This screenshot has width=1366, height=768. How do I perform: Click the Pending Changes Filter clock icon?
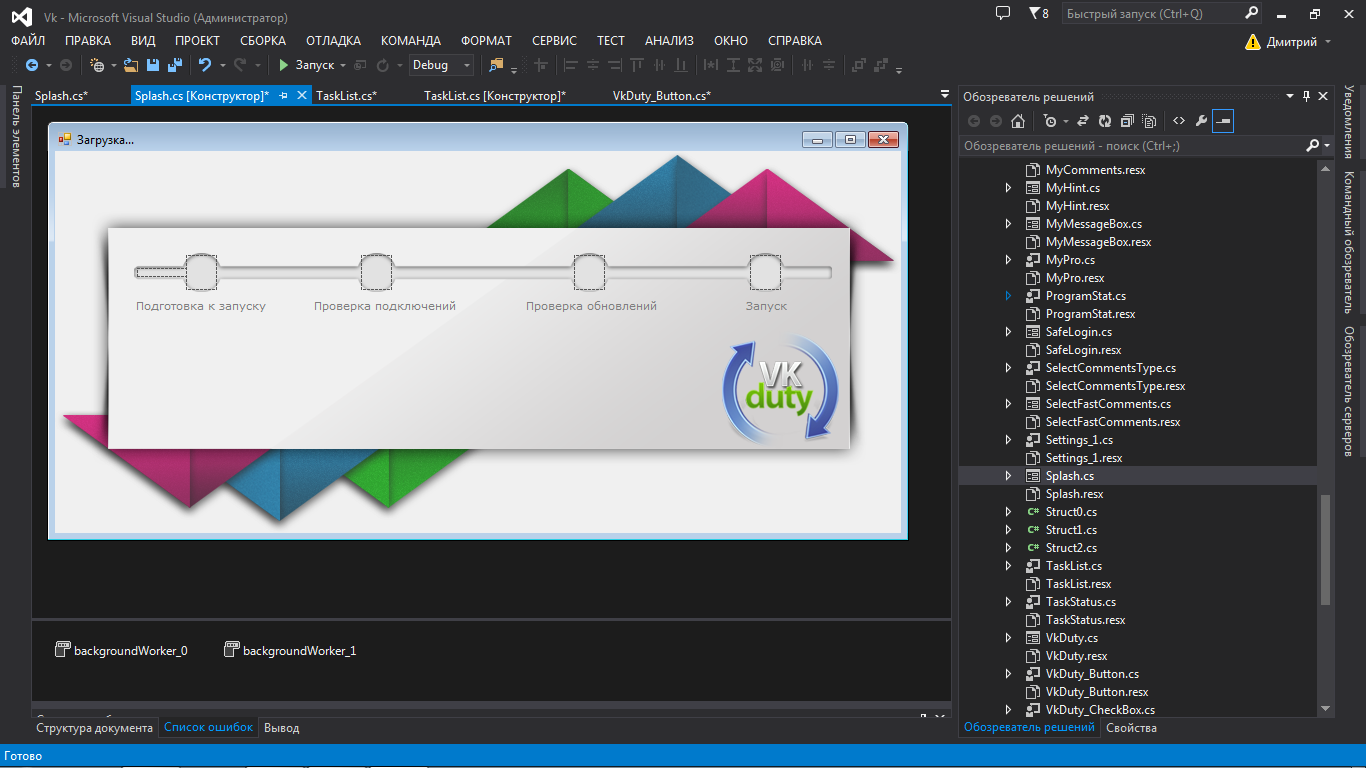click(1049, 121)
